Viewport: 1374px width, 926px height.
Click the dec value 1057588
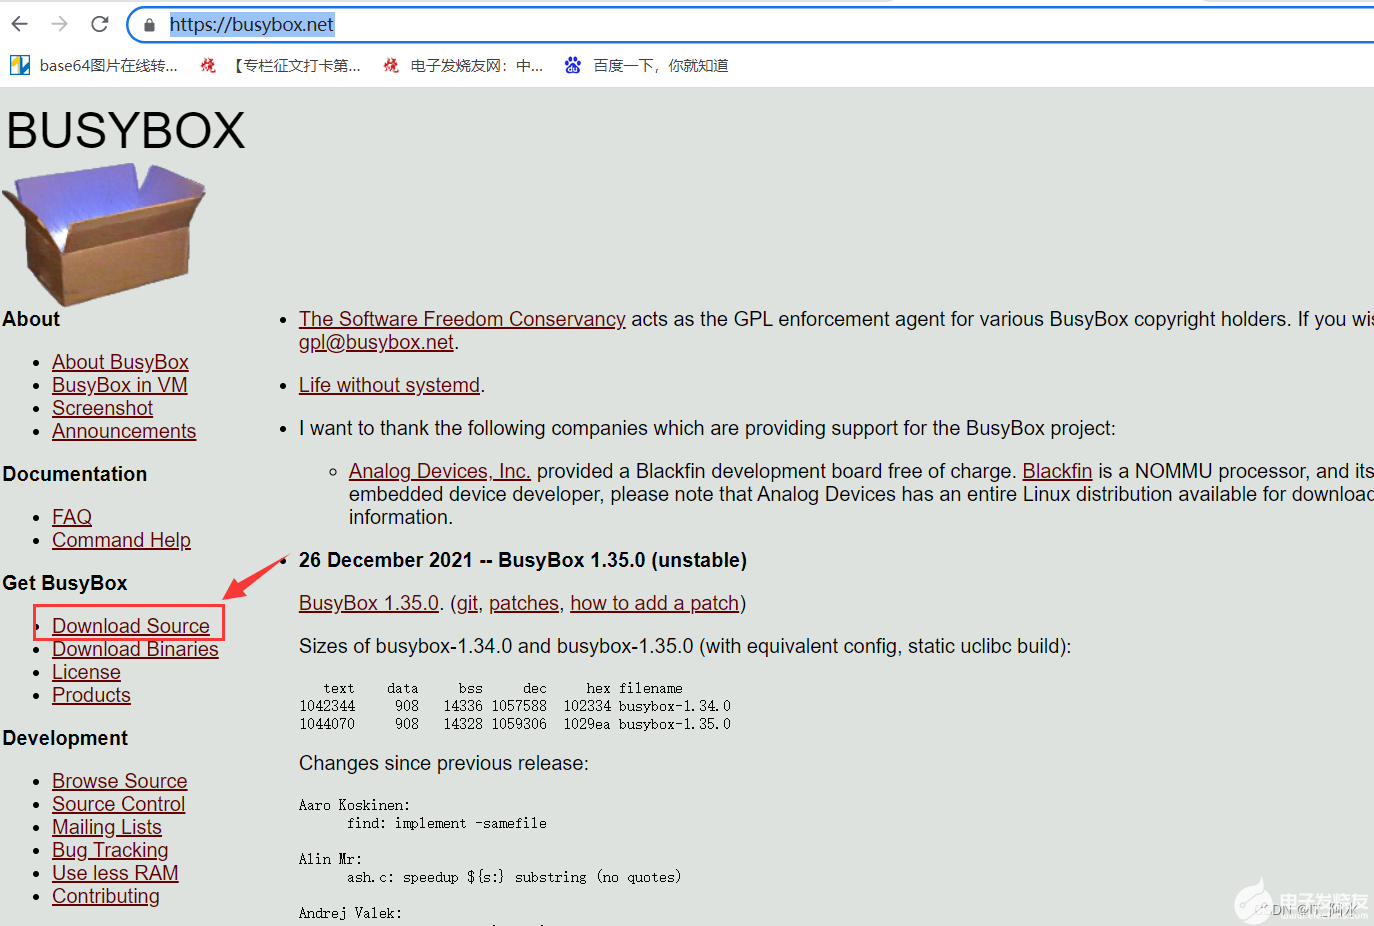(519, 706)
